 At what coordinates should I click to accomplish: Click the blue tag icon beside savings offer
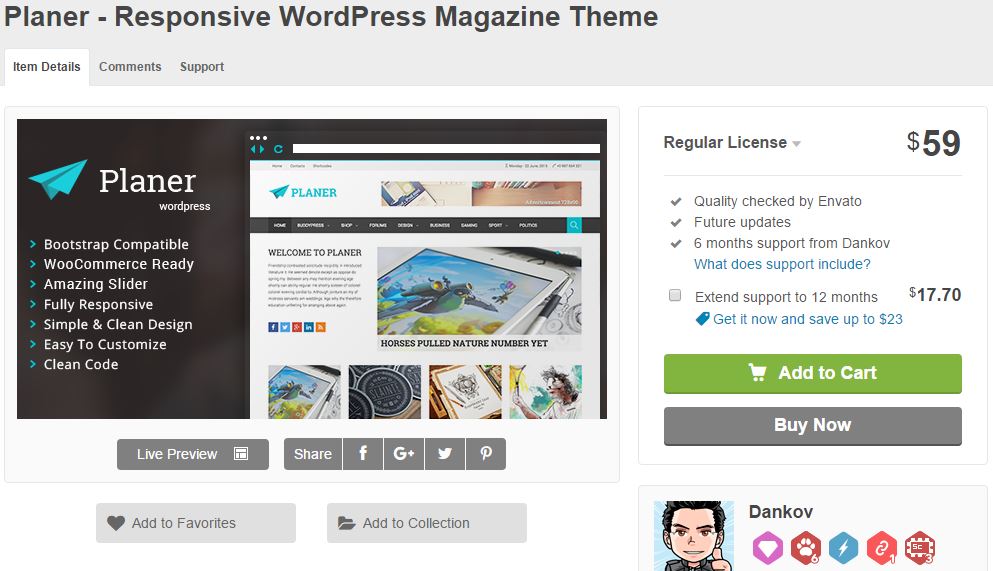(702, 319)
